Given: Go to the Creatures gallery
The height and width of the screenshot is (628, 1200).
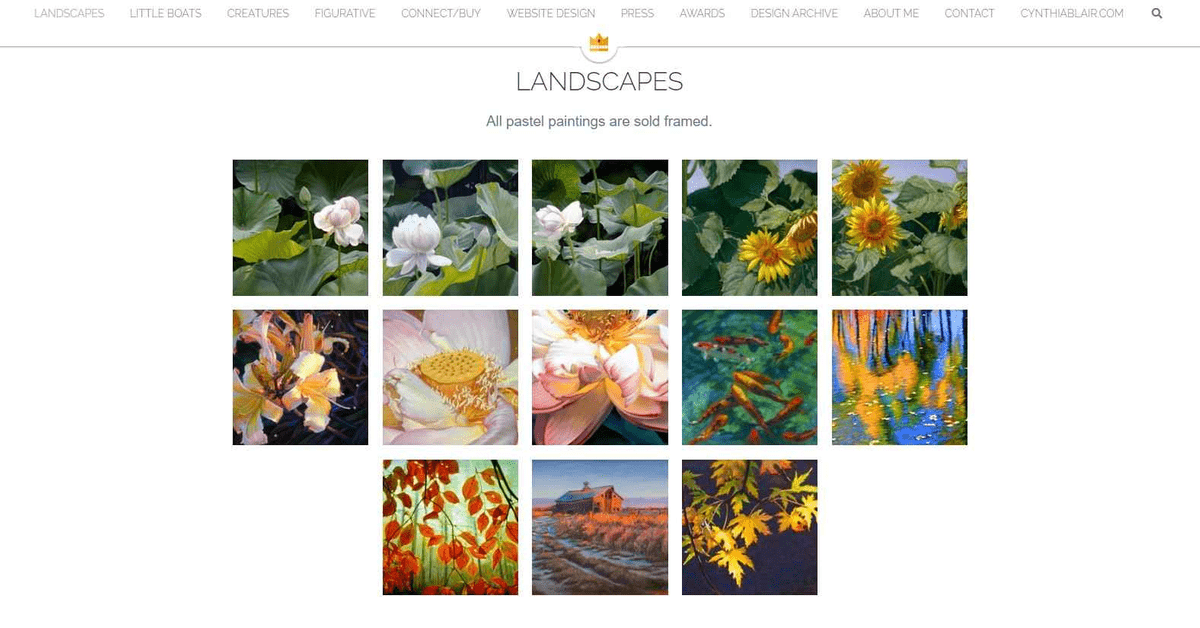Looking at the screenshot, I should click(258, 14).
